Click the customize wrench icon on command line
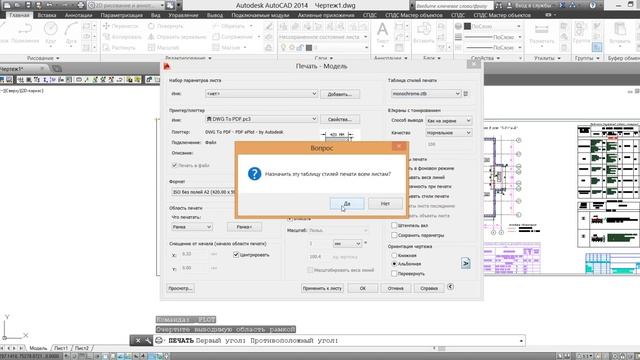640x360 pixels. pyautogui.click(x=147, y=340)
